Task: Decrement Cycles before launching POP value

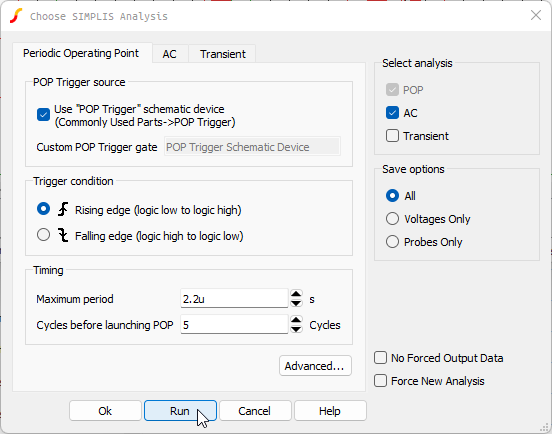Action: click(296, 329)
